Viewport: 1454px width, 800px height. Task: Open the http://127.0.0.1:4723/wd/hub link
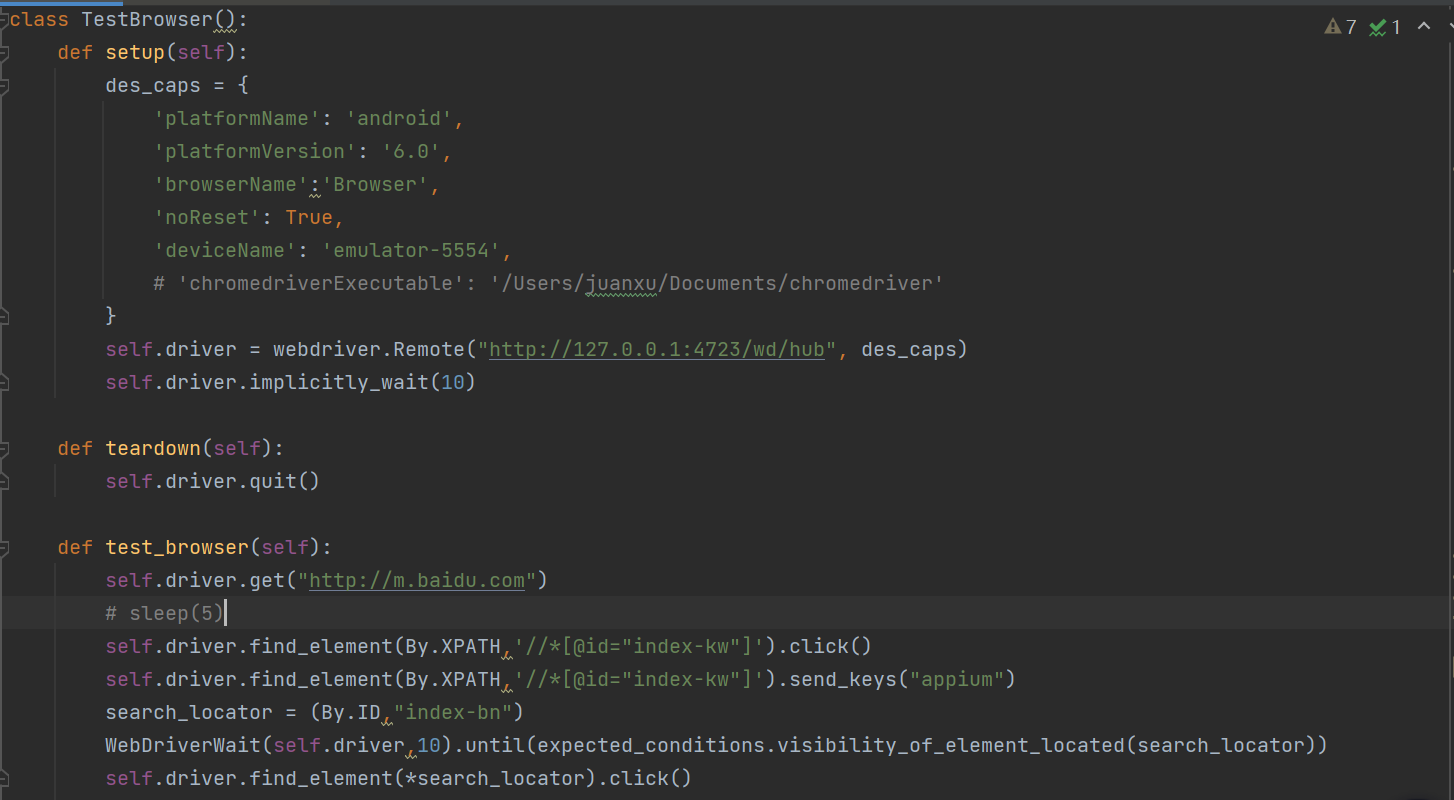pos(657,349)
